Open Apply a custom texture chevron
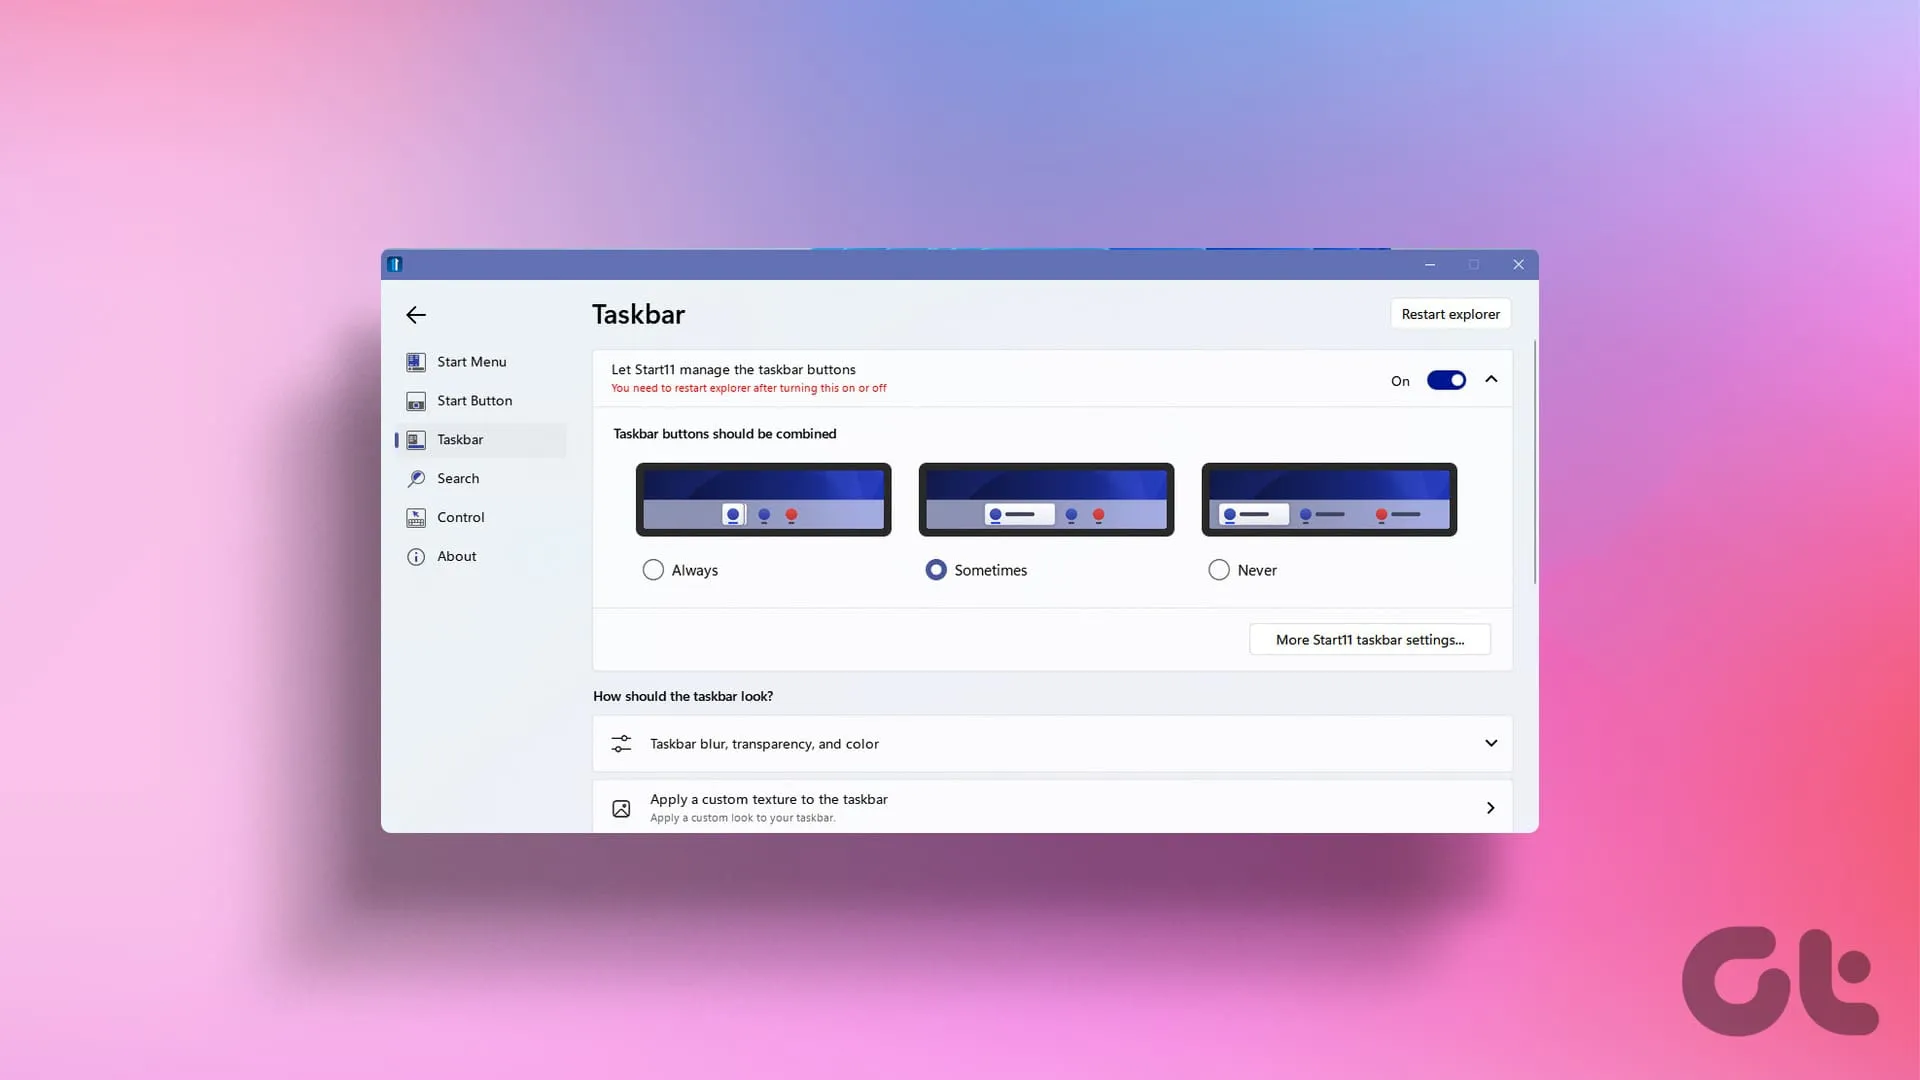This screenshot has height=1080, width=1920. tap(1491, 808)
